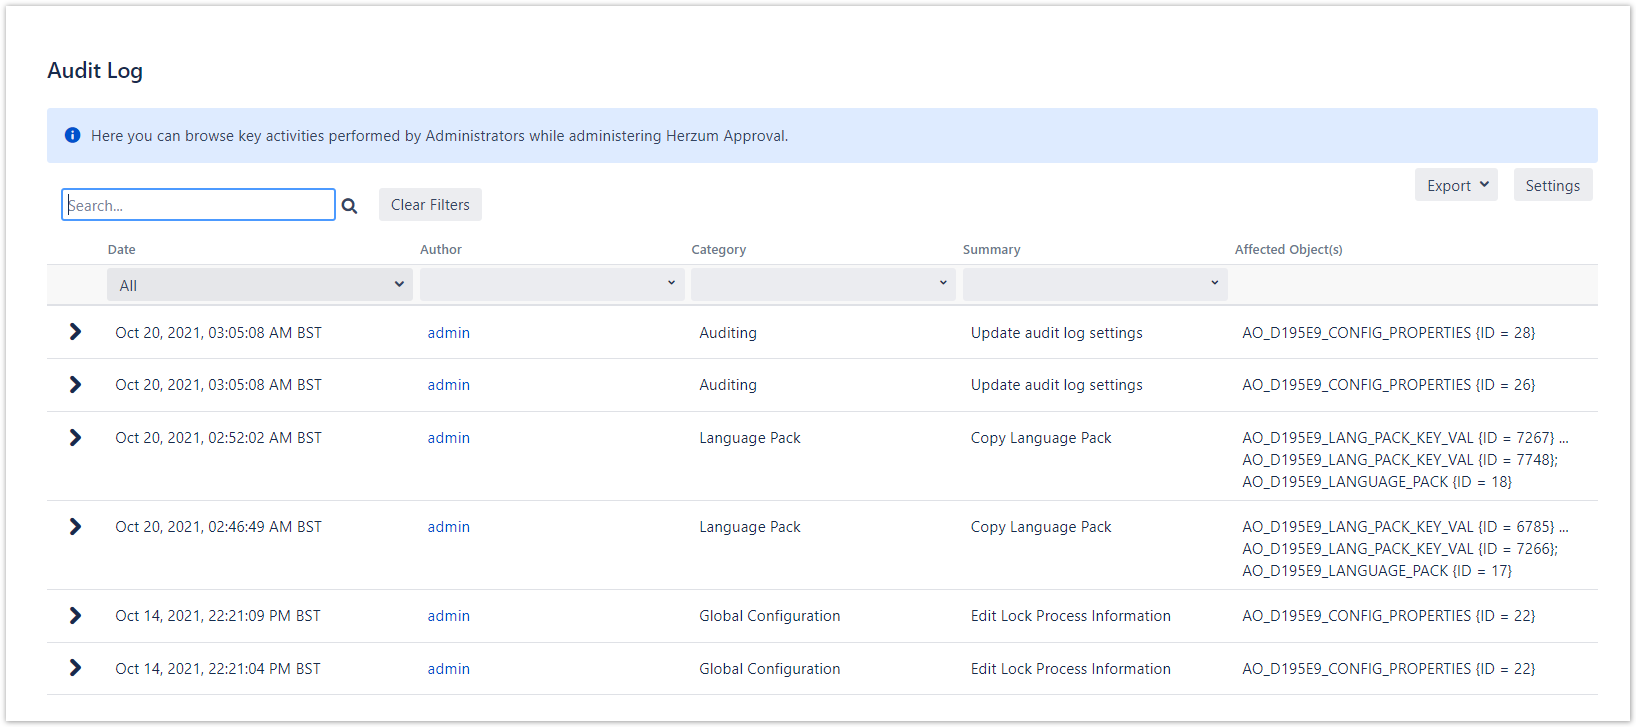This screenshot has height=727, width=1636.
Task: Expand the first Update audit log settings row
Action: pos(75,332)
